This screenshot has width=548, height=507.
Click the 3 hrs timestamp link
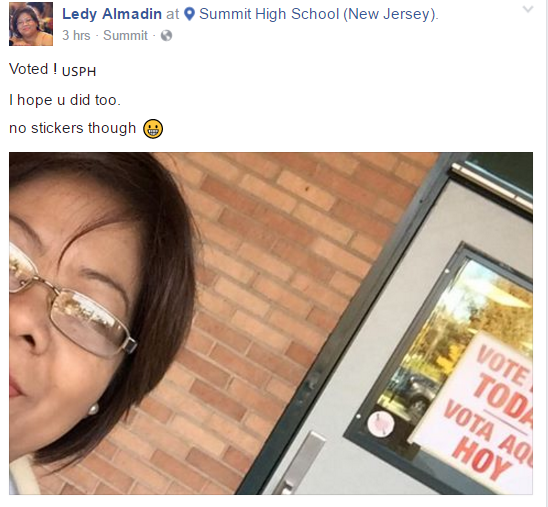click(x=76, y=35)
